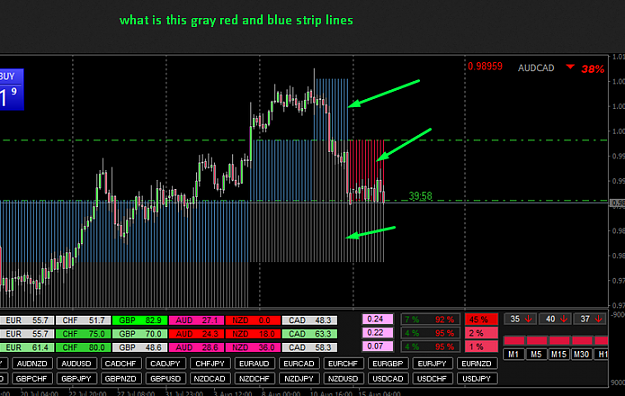Click the CHF 75.0 strength cell
This screenshot has height=396, width=625.
(83, 334)
